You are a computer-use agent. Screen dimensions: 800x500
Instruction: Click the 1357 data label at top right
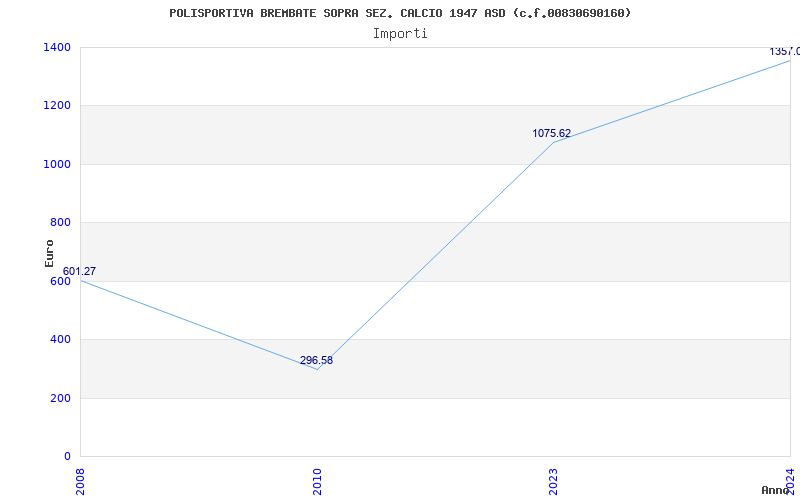[784, 52]
